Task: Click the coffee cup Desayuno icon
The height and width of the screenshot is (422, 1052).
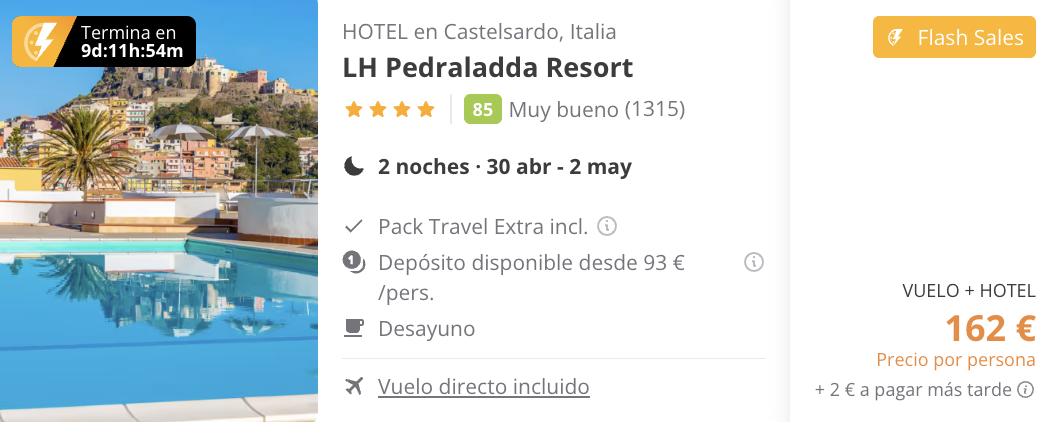Action: [354, 328]
